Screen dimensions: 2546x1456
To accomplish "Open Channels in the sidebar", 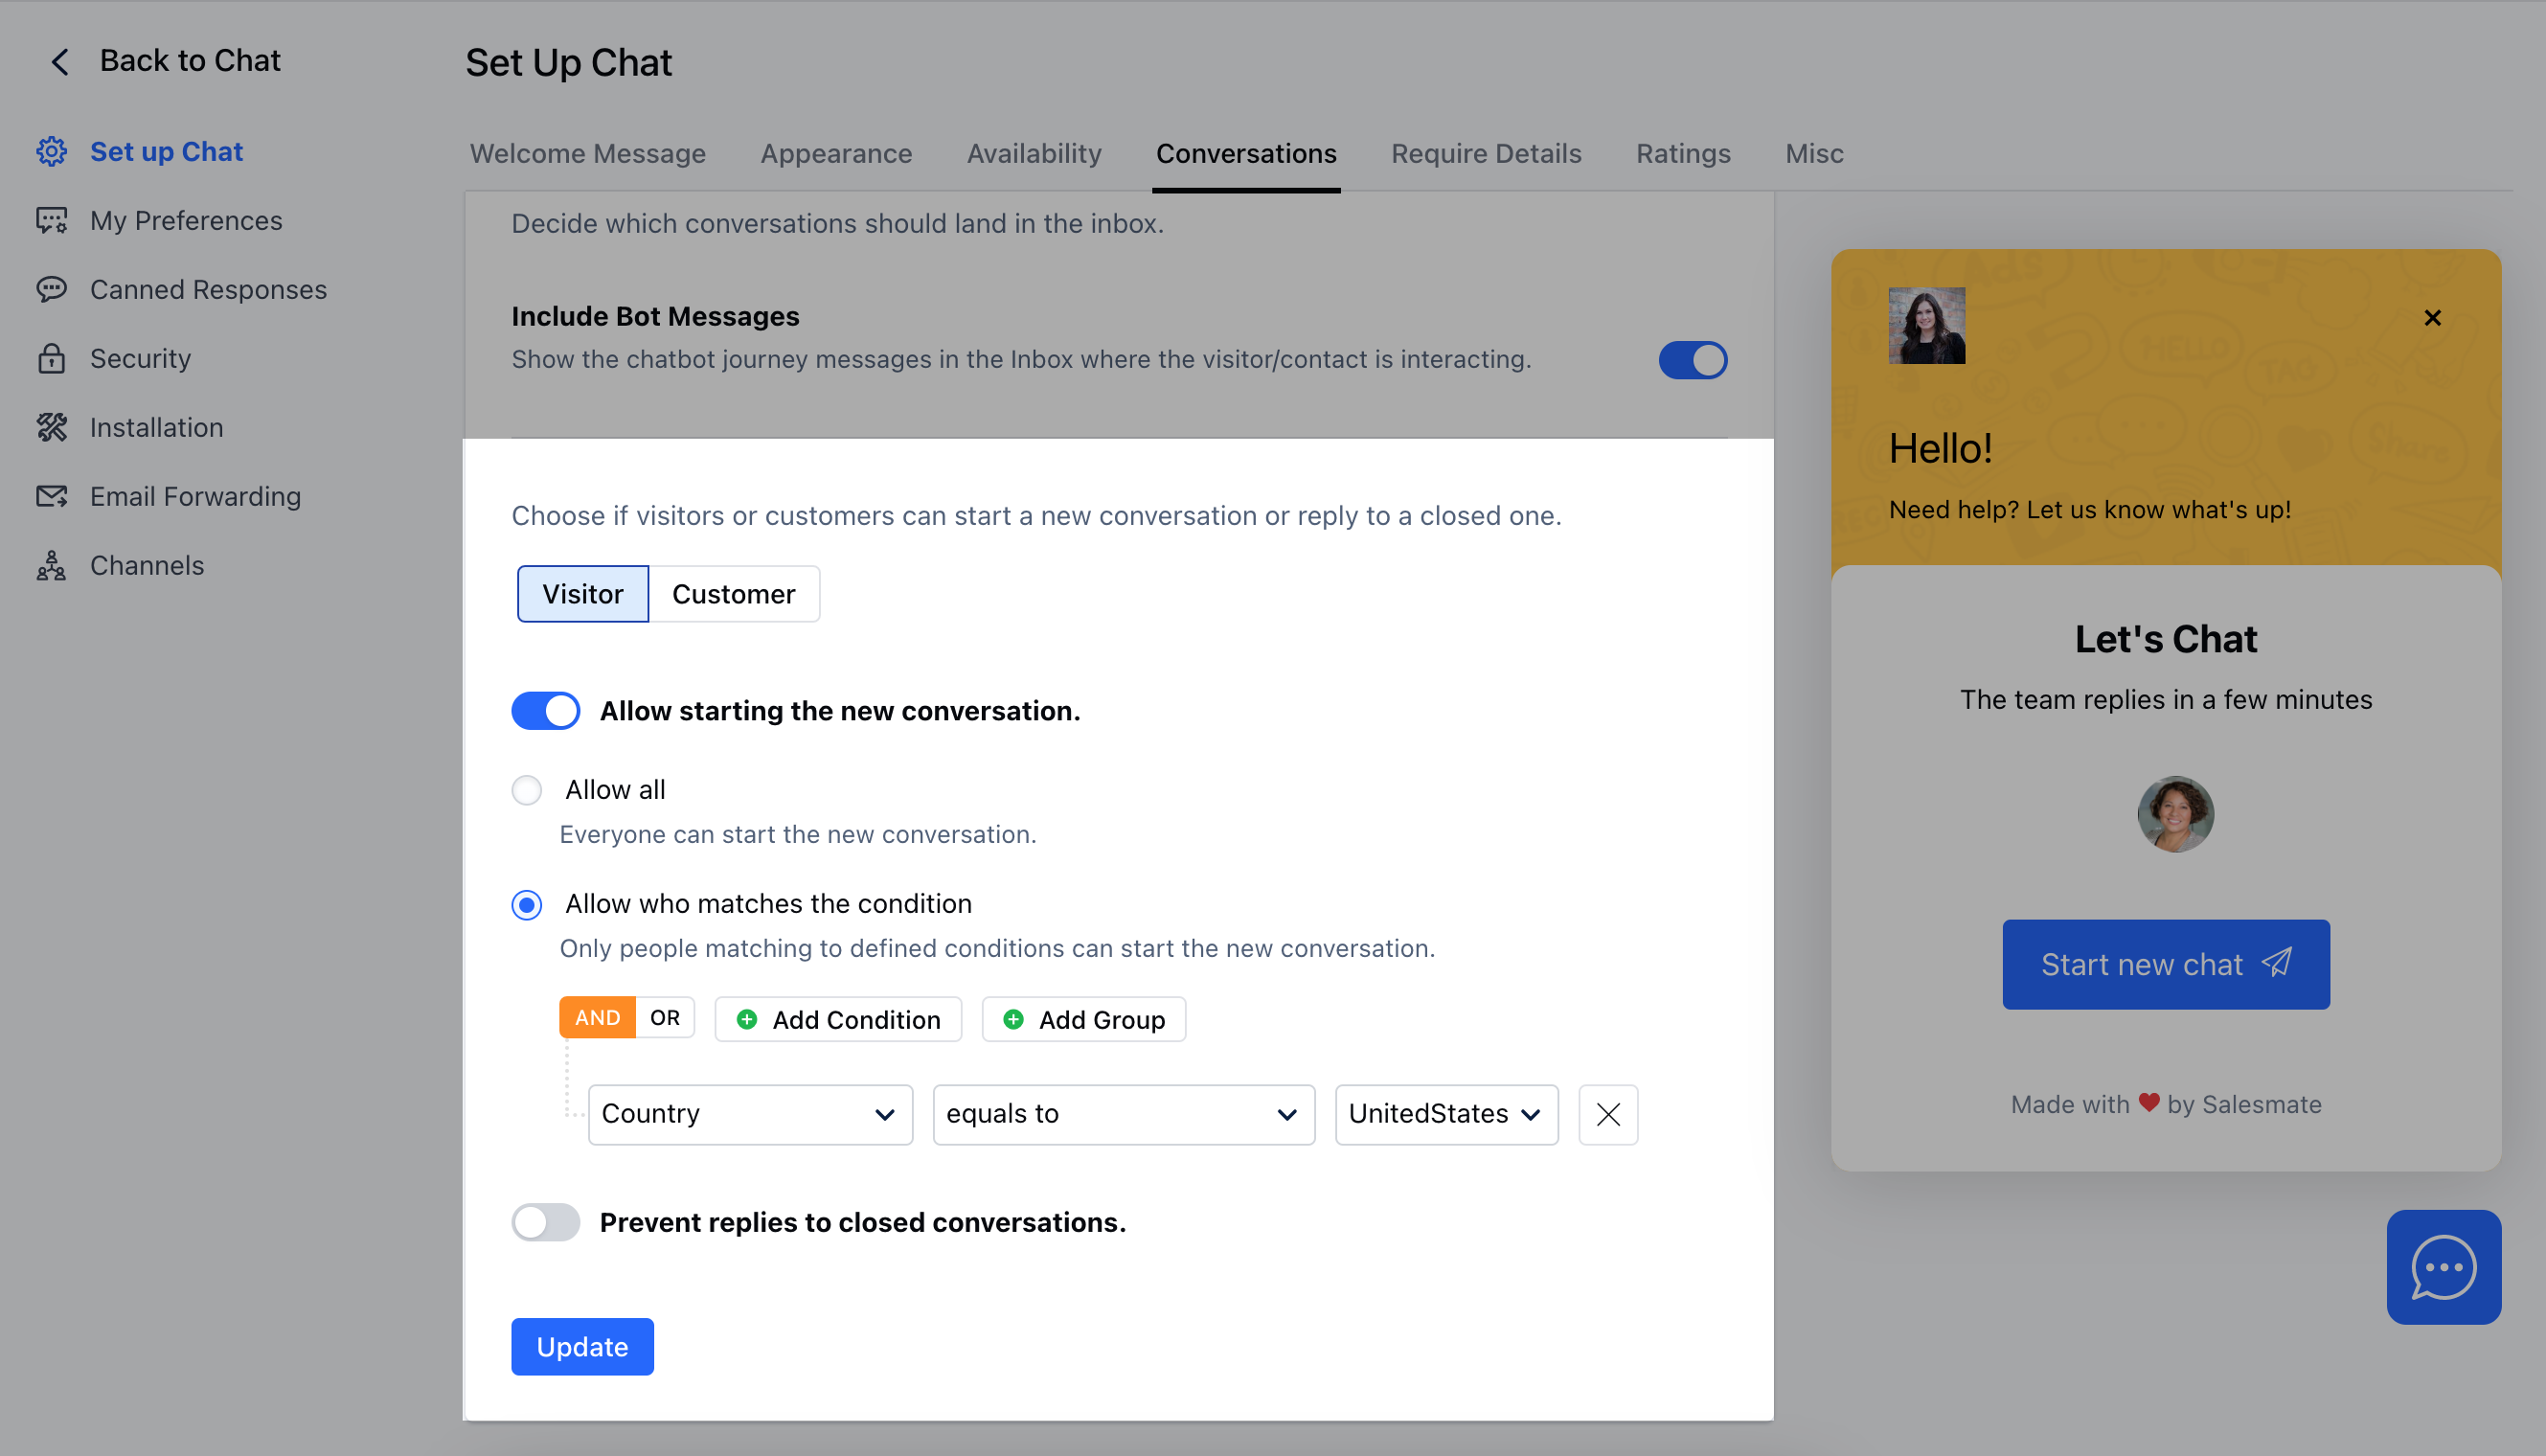I will click(x=147, y=565).
